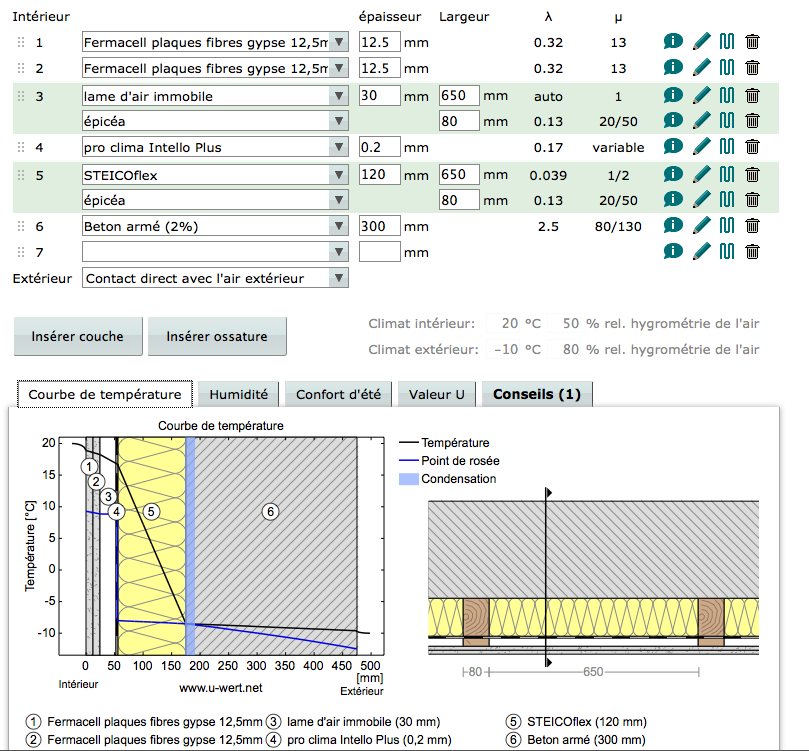
Task: Delete layer 2 using its trash icon
Action: 752,67
